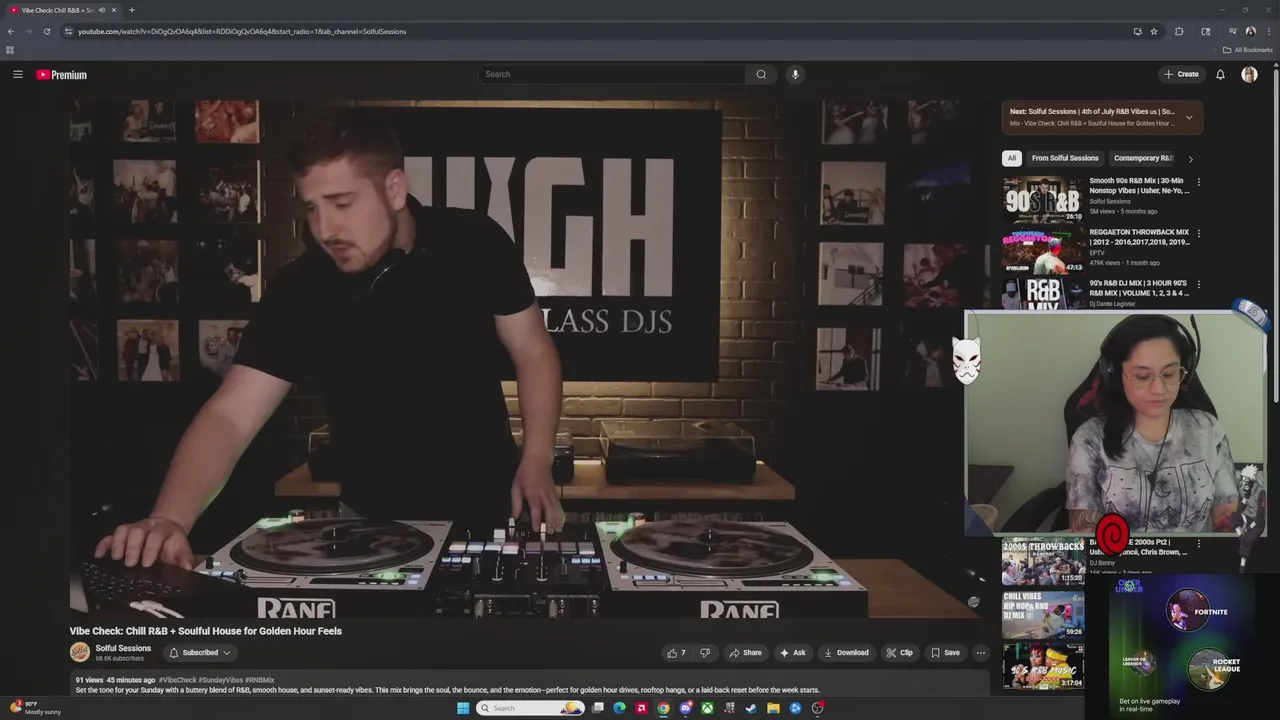The height and width of the screenshot is (720, 1280).
Task: Open Subscribed dropdown chevron
Action: tap(226, 653)
